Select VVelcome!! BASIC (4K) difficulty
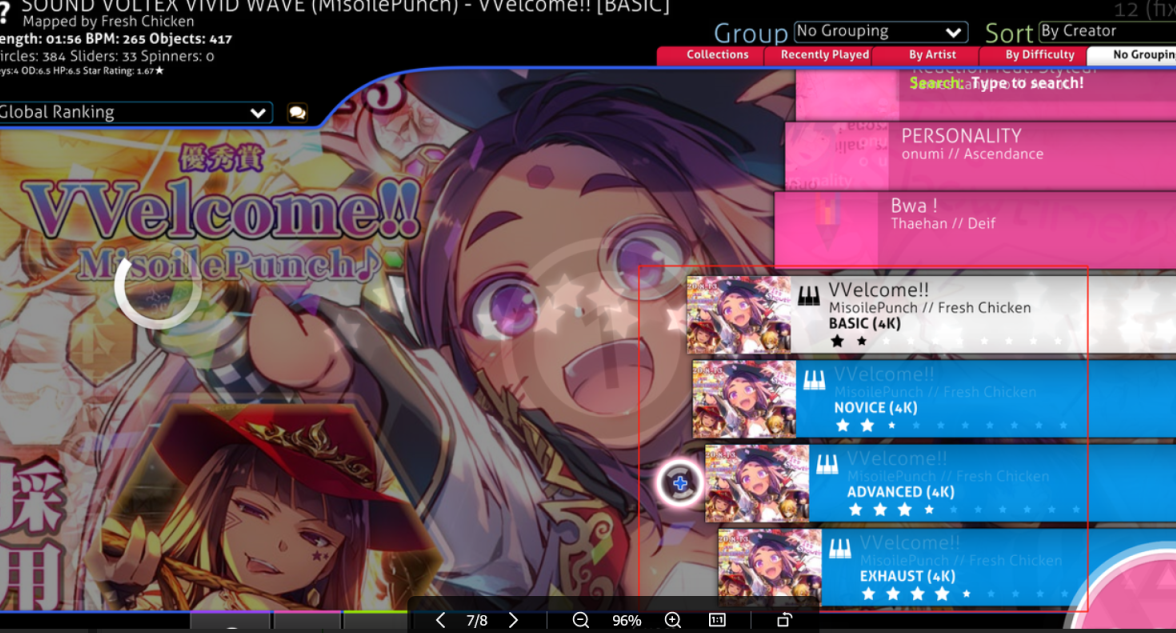1176x633 pixels. (x=931, y=314)
